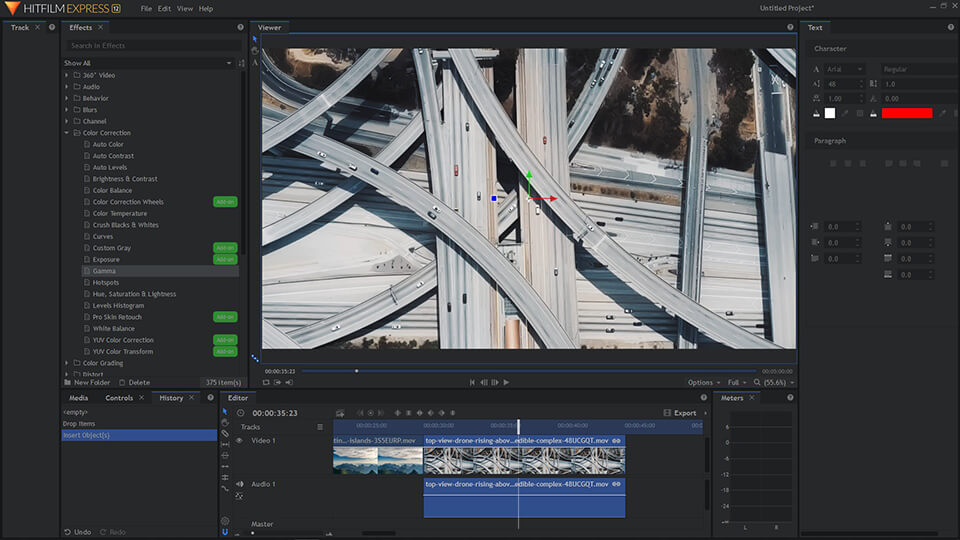This screenshot has width=960, height=540.
Task: Select the Text tool in the Viewer
Action: 254,63
